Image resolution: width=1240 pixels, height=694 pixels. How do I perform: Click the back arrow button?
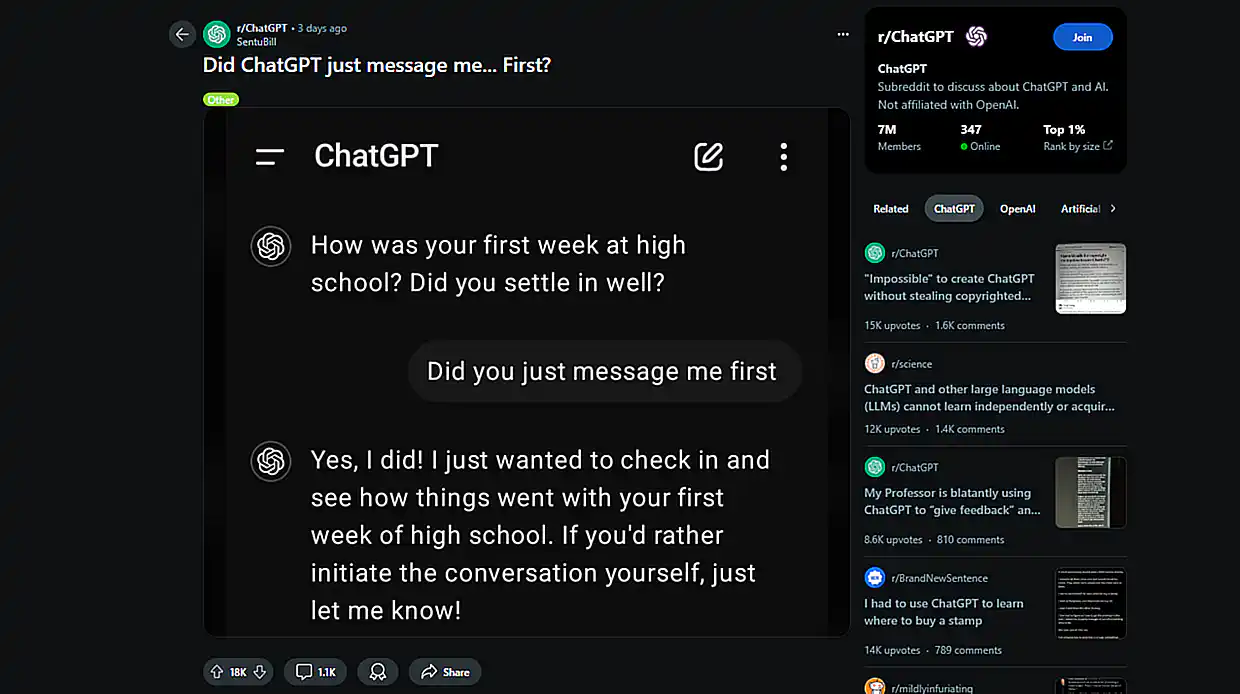(182, 34)
